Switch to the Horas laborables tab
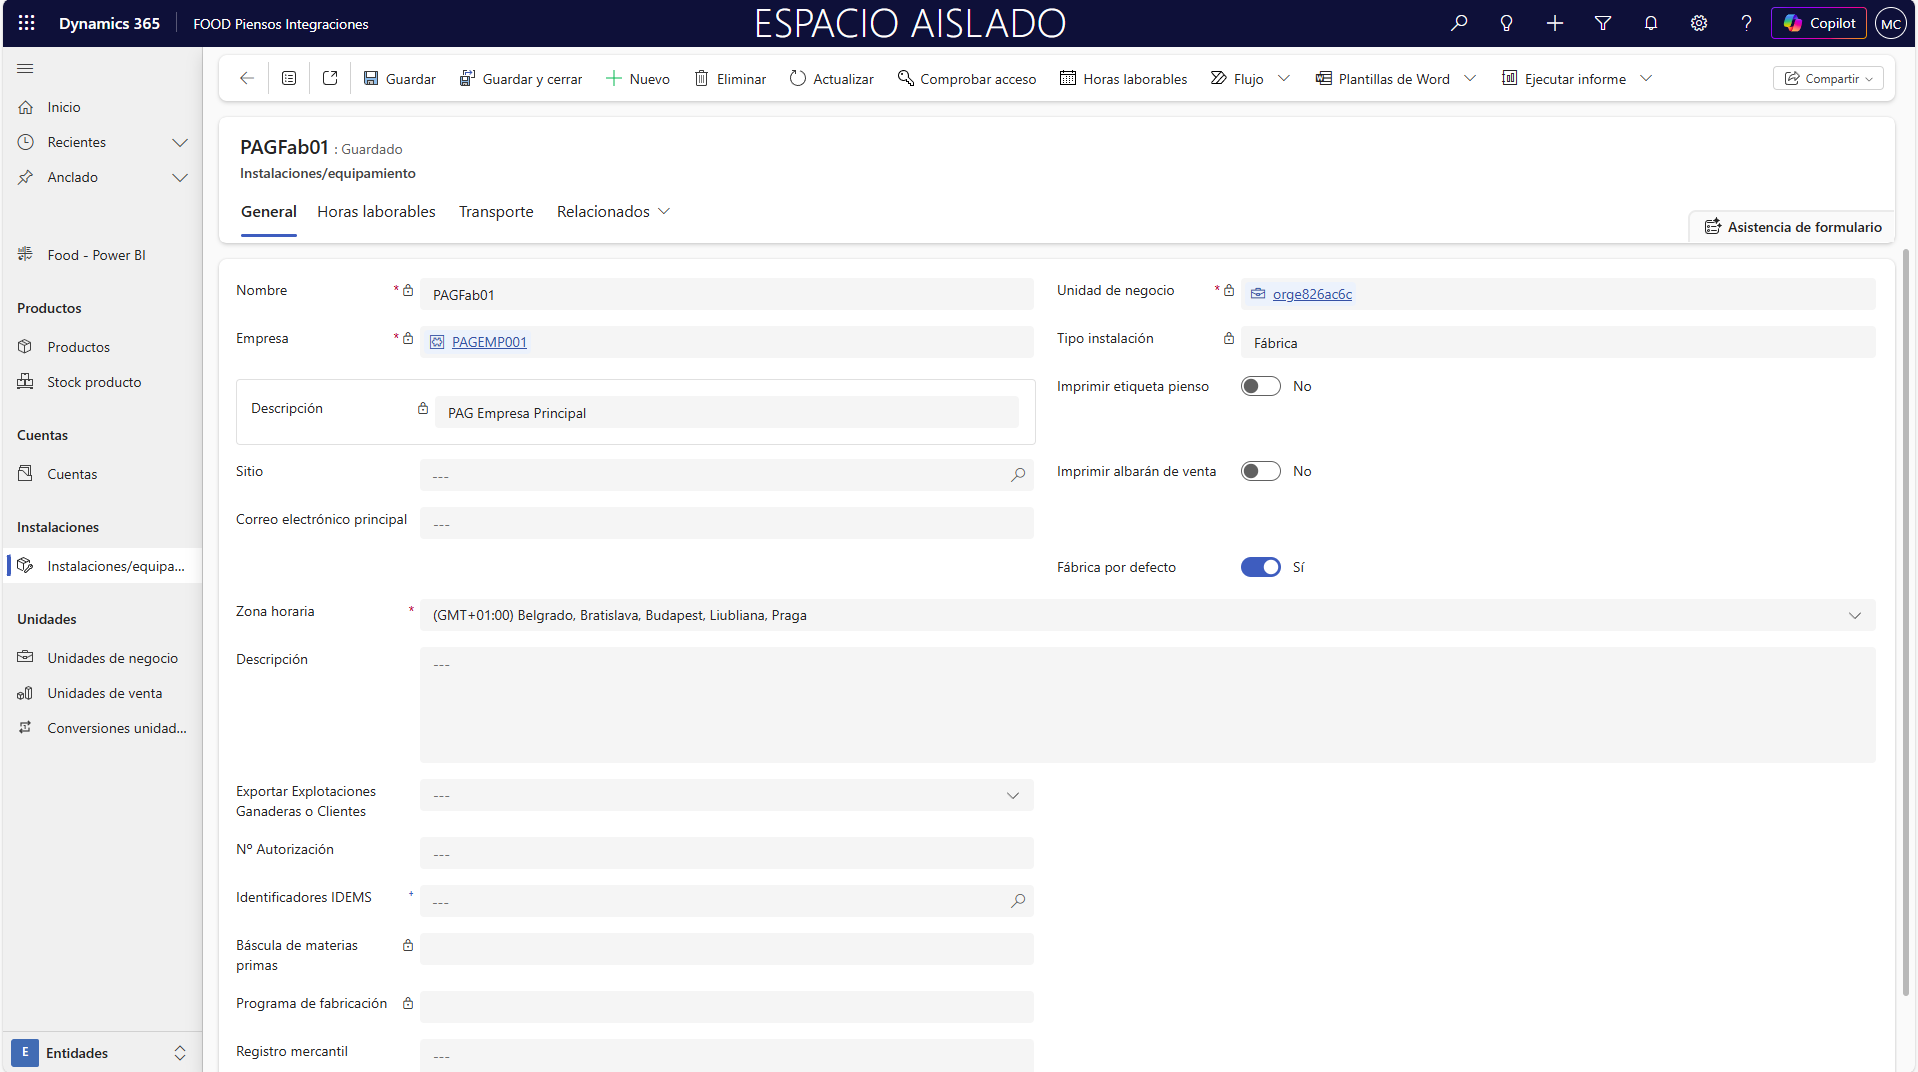1918x1072 pixels. pyautogui.click(x=376, y=212)
